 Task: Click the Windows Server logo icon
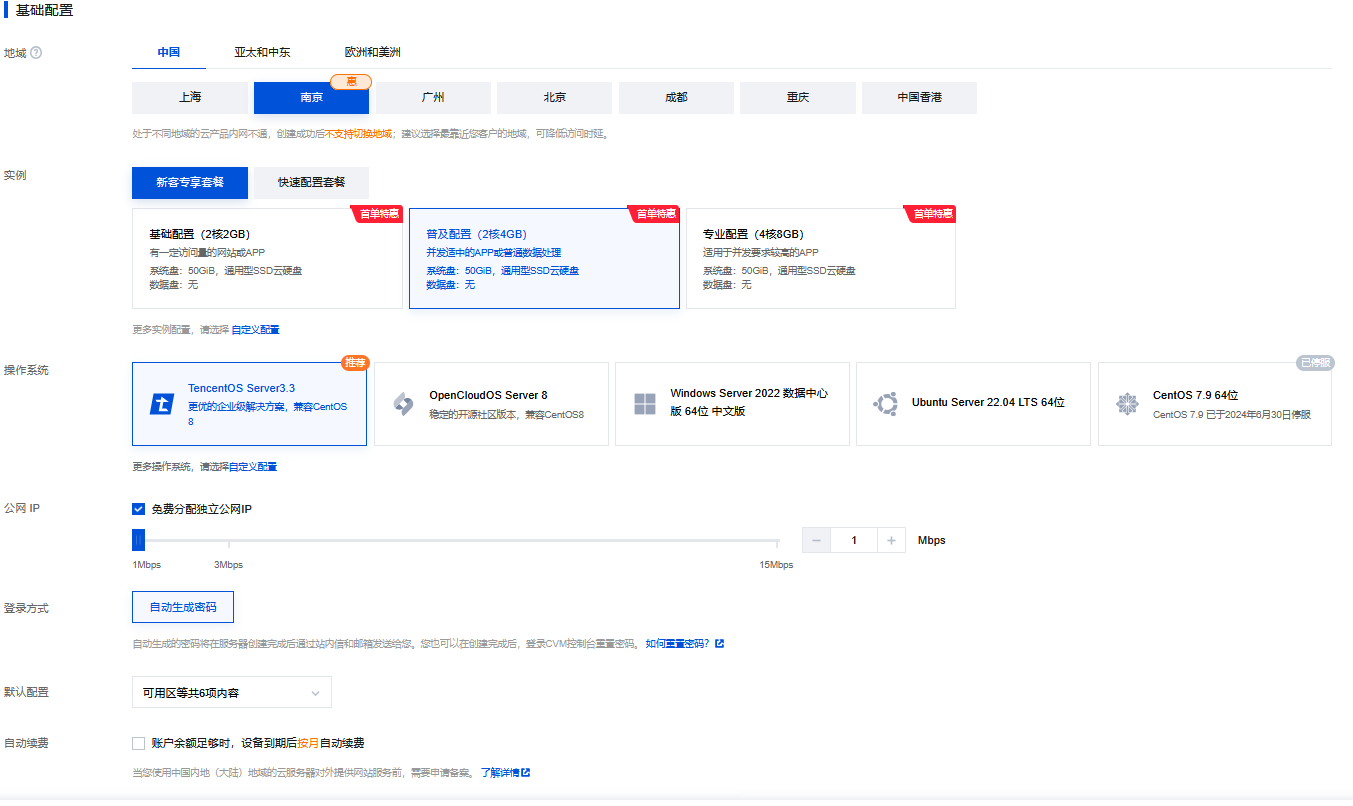pos(645,404)
